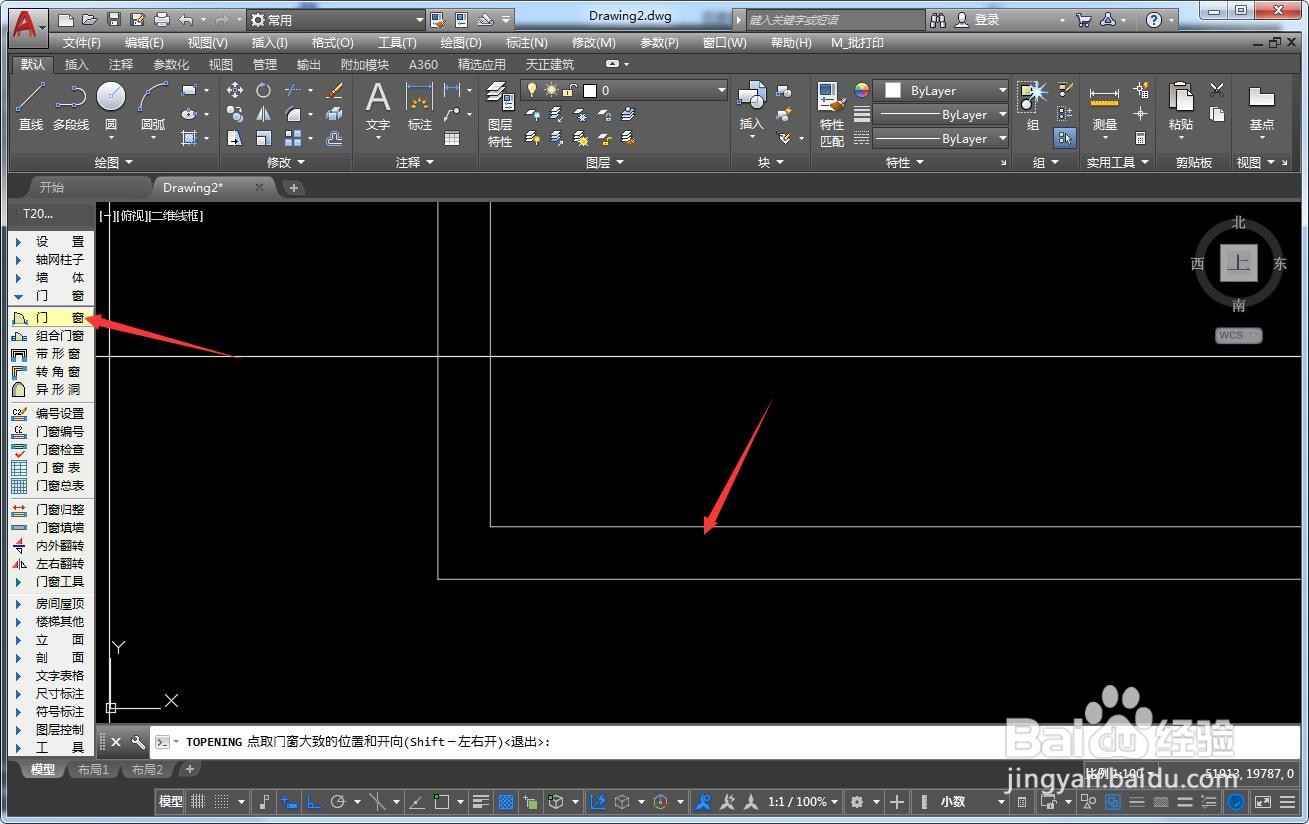Select the Arc (圆弧) tool
1309x824 pixels.
click(153, 106)
